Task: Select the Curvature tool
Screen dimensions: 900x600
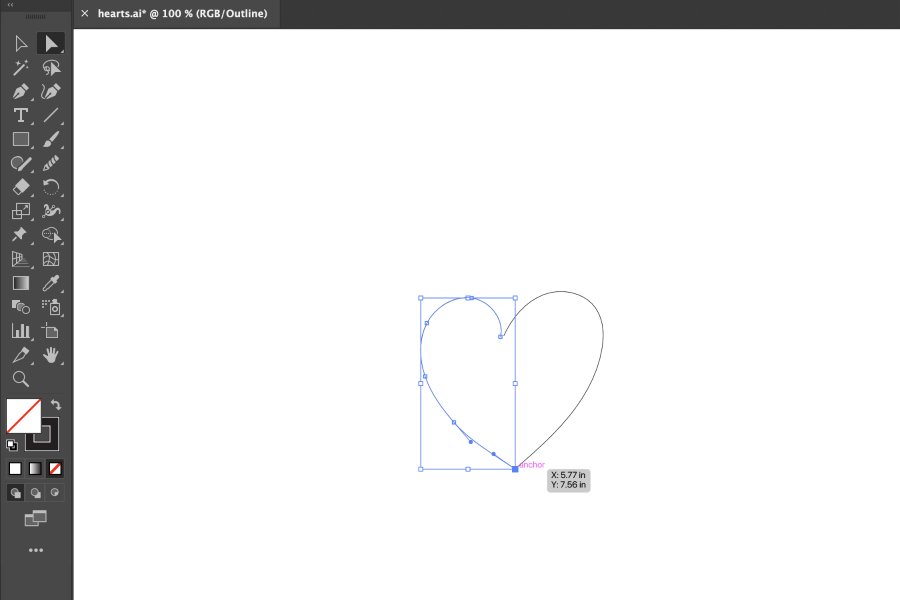Action: pyautogui.click(x=51, y=92)
